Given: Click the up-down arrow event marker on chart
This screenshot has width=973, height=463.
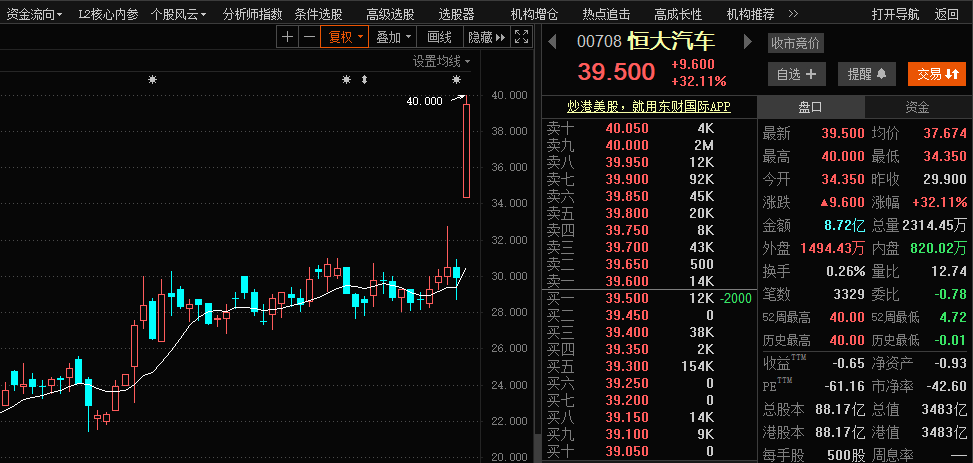Looking at the screenshot, I should 364,79.
